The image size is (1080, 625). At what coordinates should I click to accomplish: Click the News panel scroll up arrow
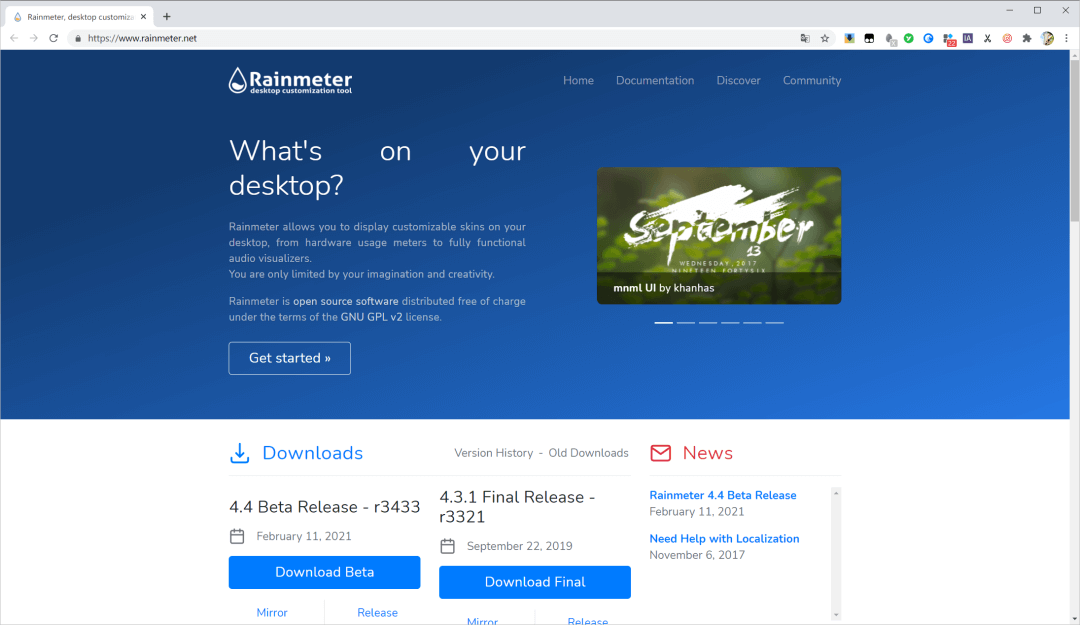[x=835, y=493]
